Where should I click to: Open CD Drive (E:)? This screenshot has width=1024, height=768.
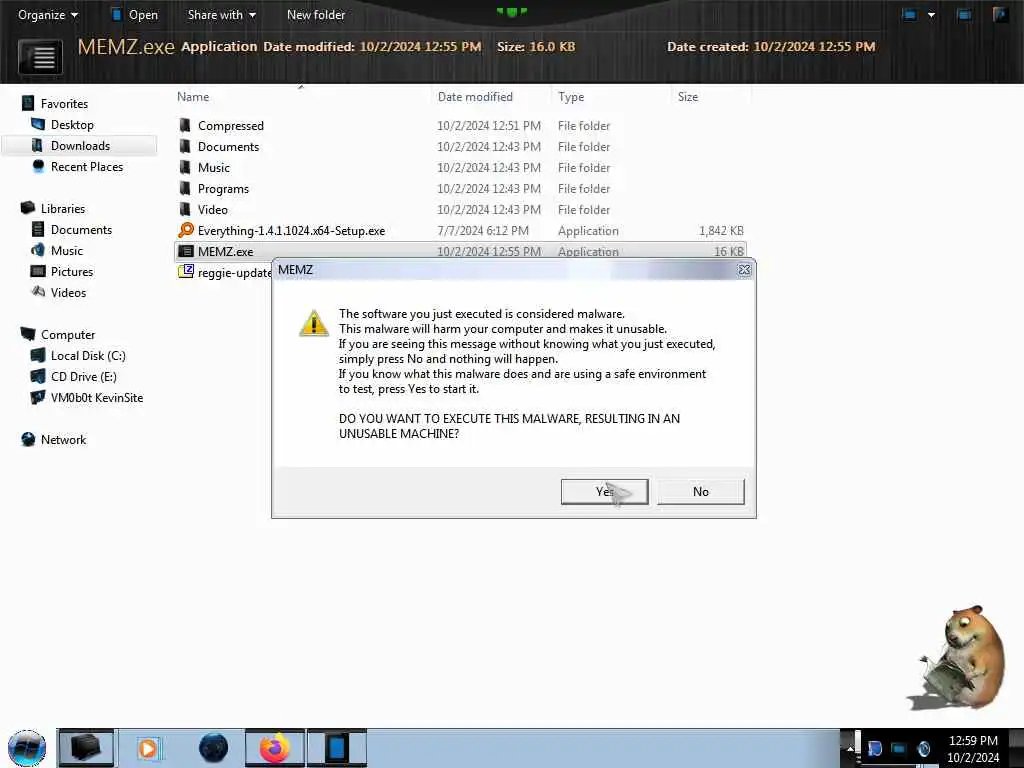(x=84, y=376)
